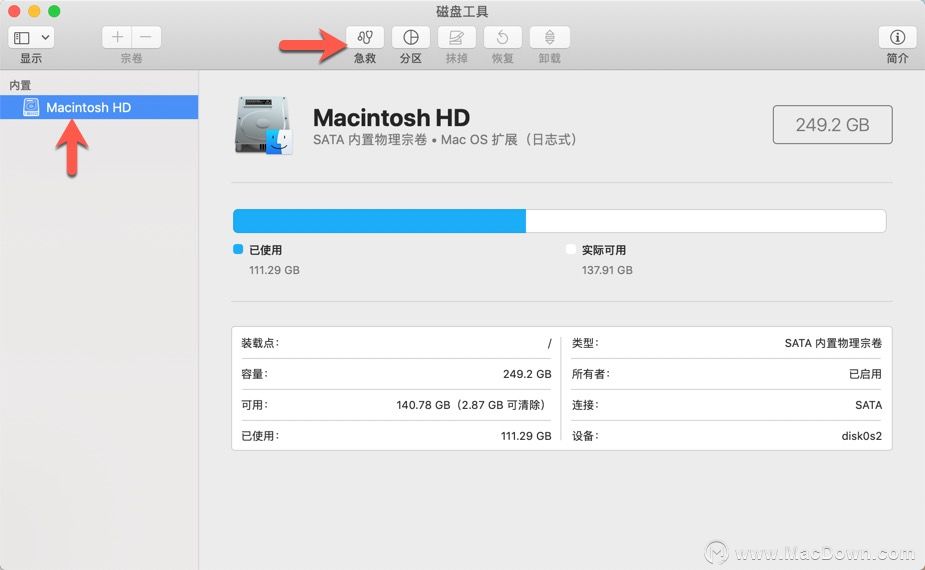
Task: Click the Macintosh HD title heading
Action: pyautogui.click(x=391, y=117)
